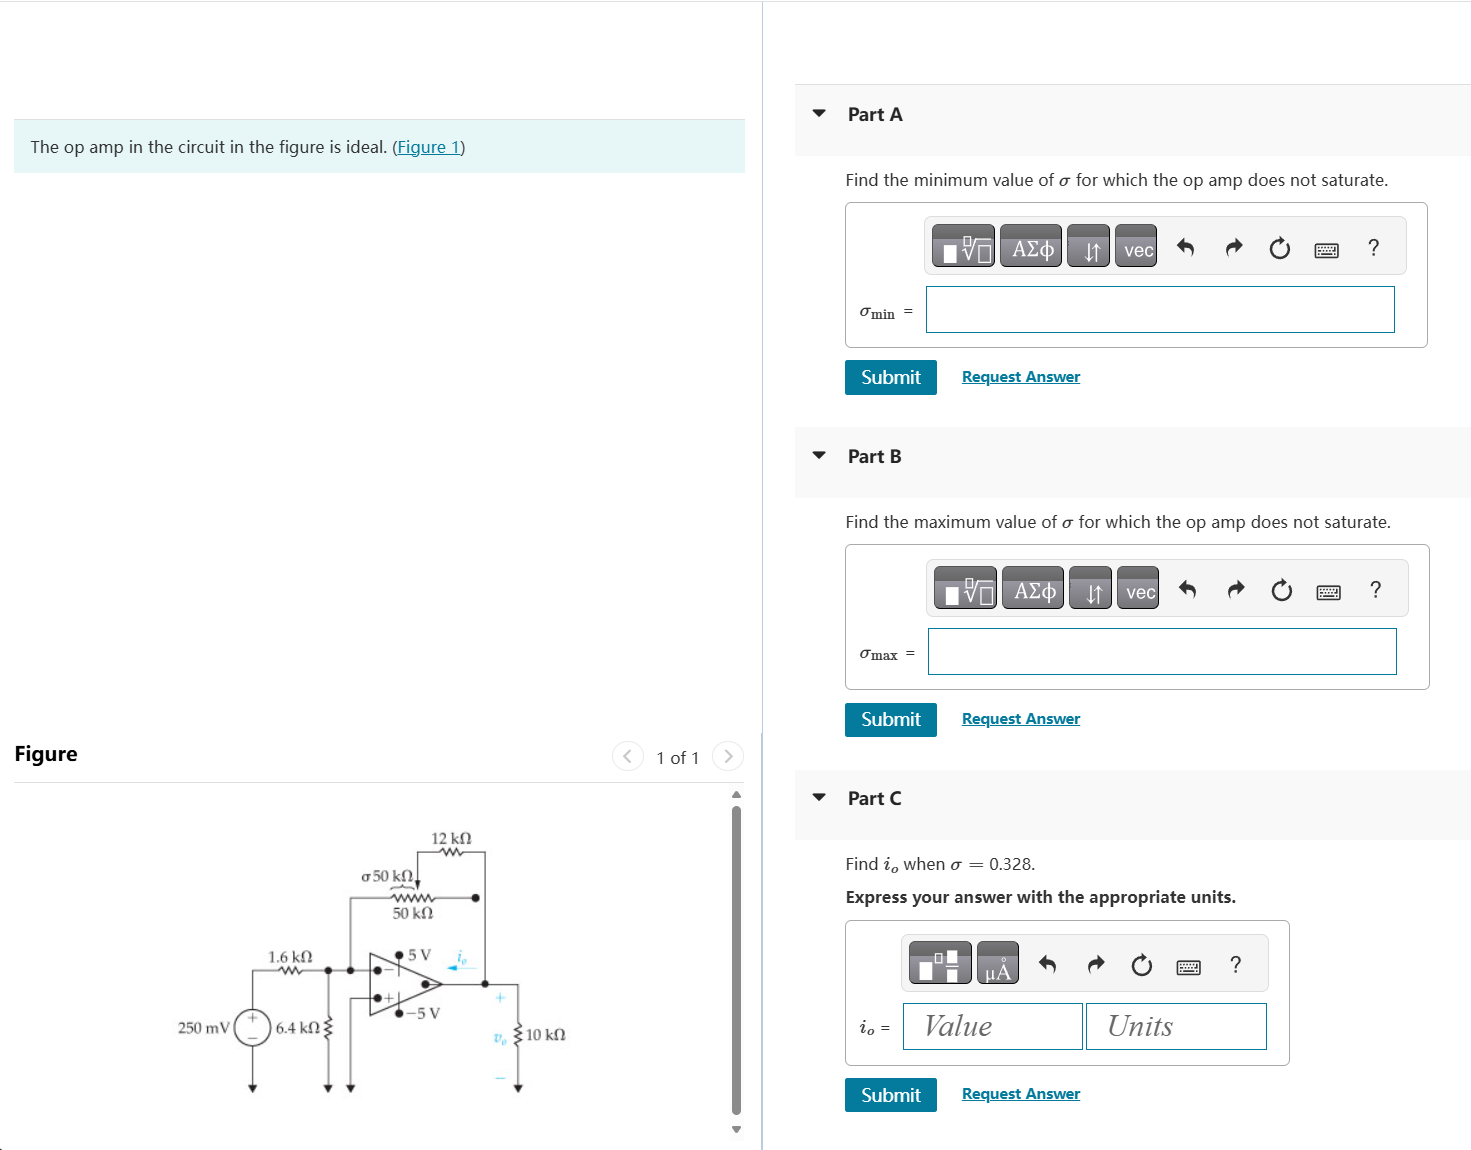Open the templates (fraction/root) tool in Part A

click(x=963, y=246)
